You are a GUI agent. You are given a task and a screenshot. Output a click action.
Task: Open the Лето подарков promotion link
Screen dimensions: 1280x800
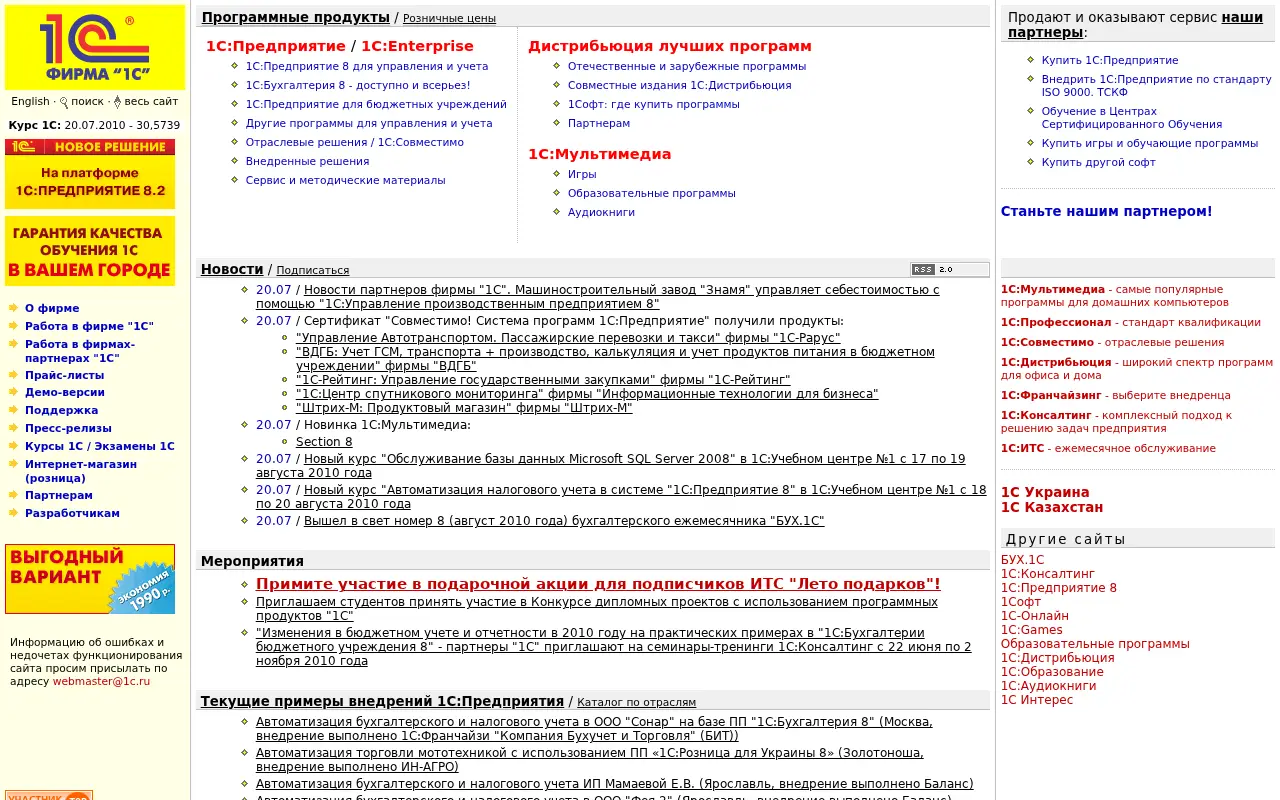[x=598, y=584]
